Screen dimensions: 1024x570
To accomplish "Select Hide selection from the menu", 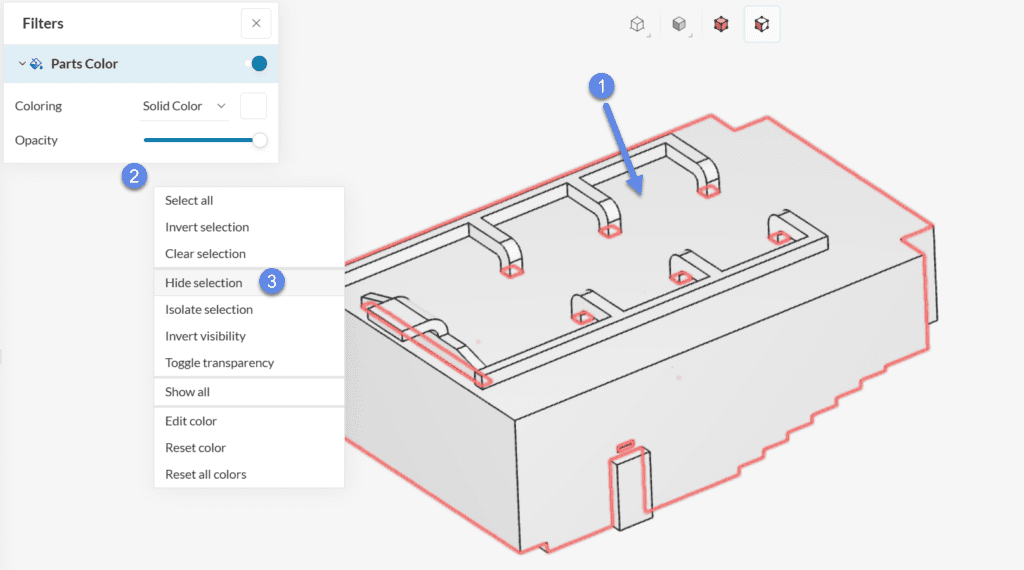I will pos(204,283).
